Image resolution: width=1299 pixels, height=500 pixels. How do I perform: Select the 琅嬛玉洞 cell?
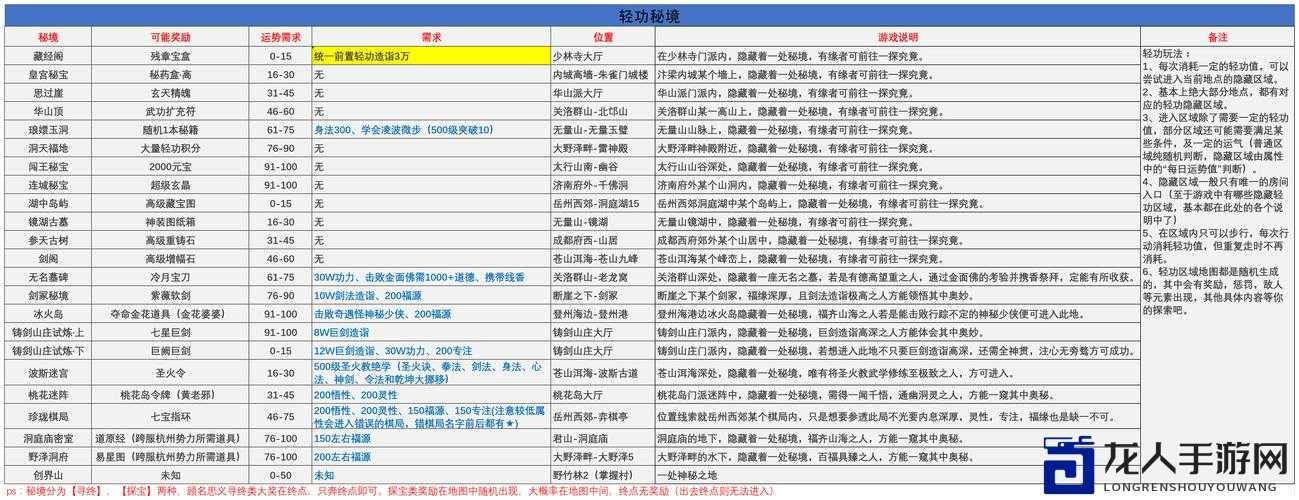click(x=47, y=129)
